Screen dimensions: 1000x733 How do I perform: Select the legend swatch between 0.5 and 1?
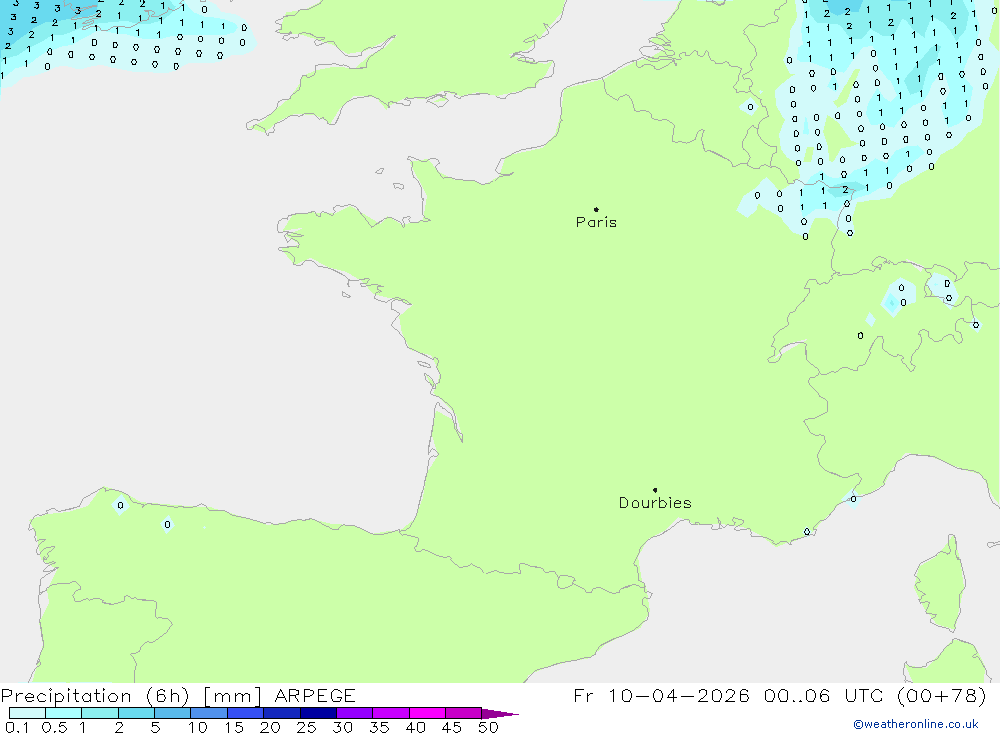pyautogui.click(x=64, y=713)
